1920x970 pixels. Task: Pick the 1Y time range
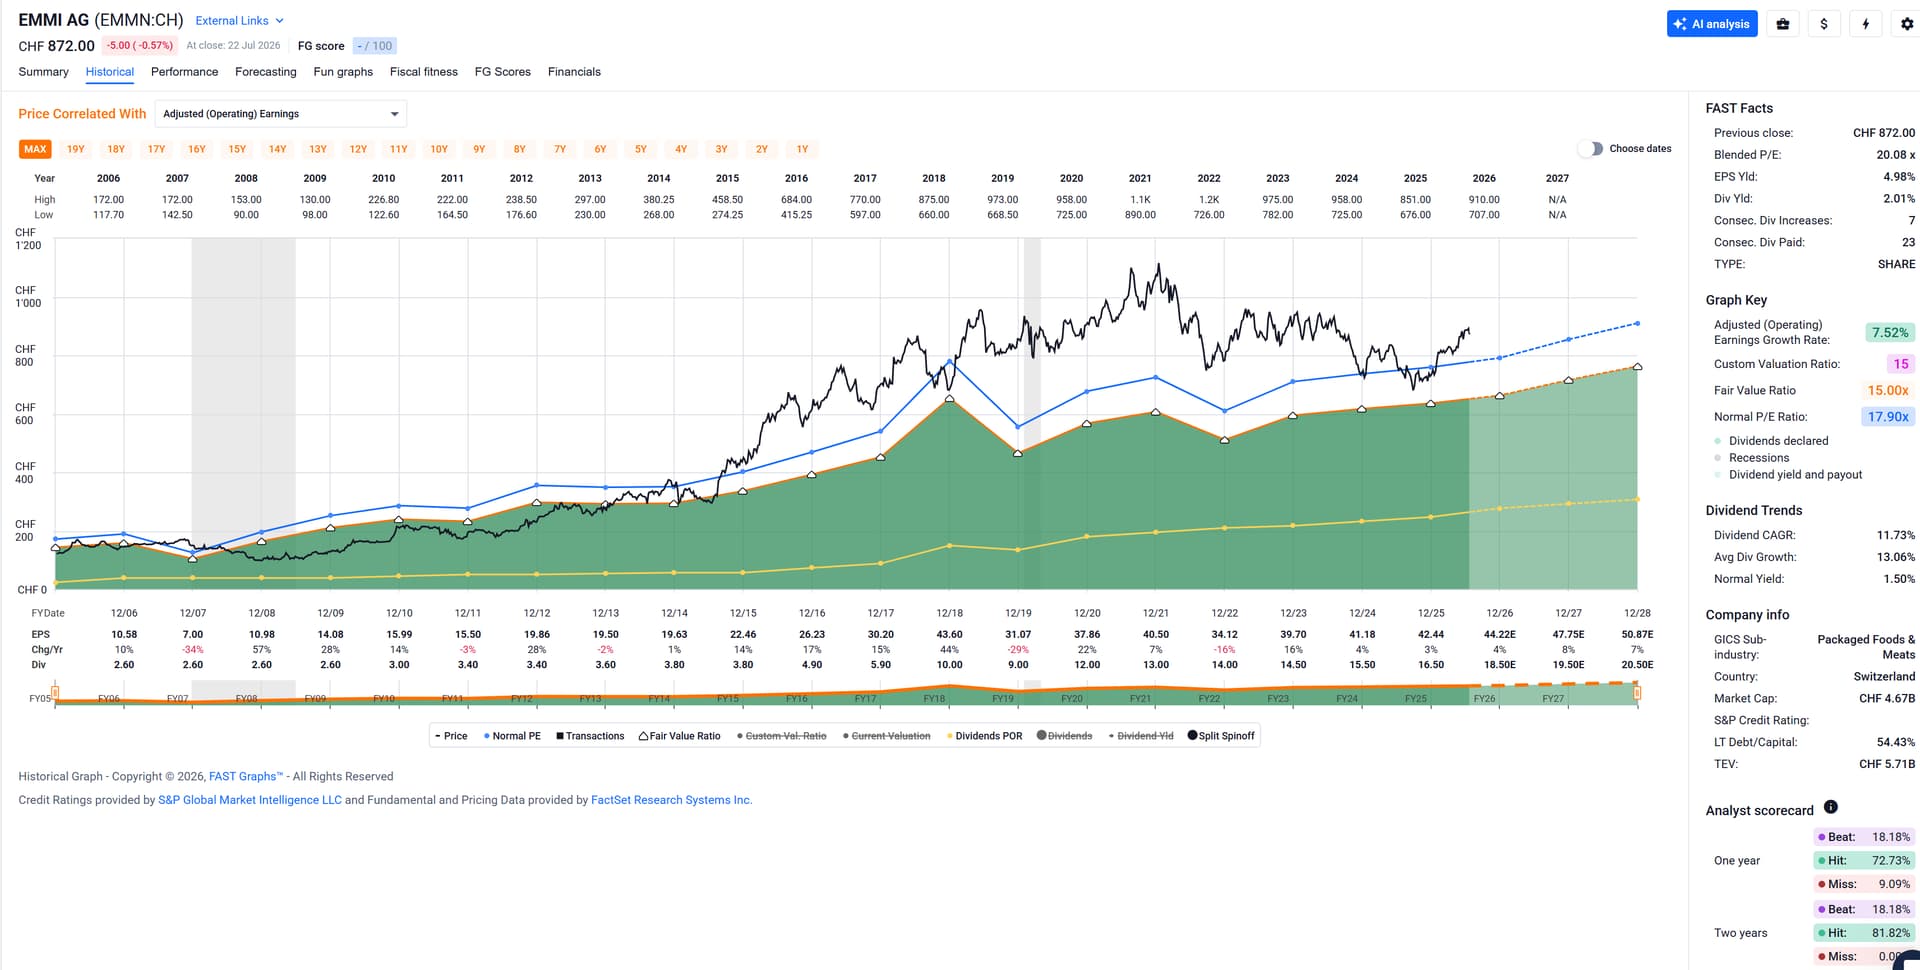[x=802, y=149]
